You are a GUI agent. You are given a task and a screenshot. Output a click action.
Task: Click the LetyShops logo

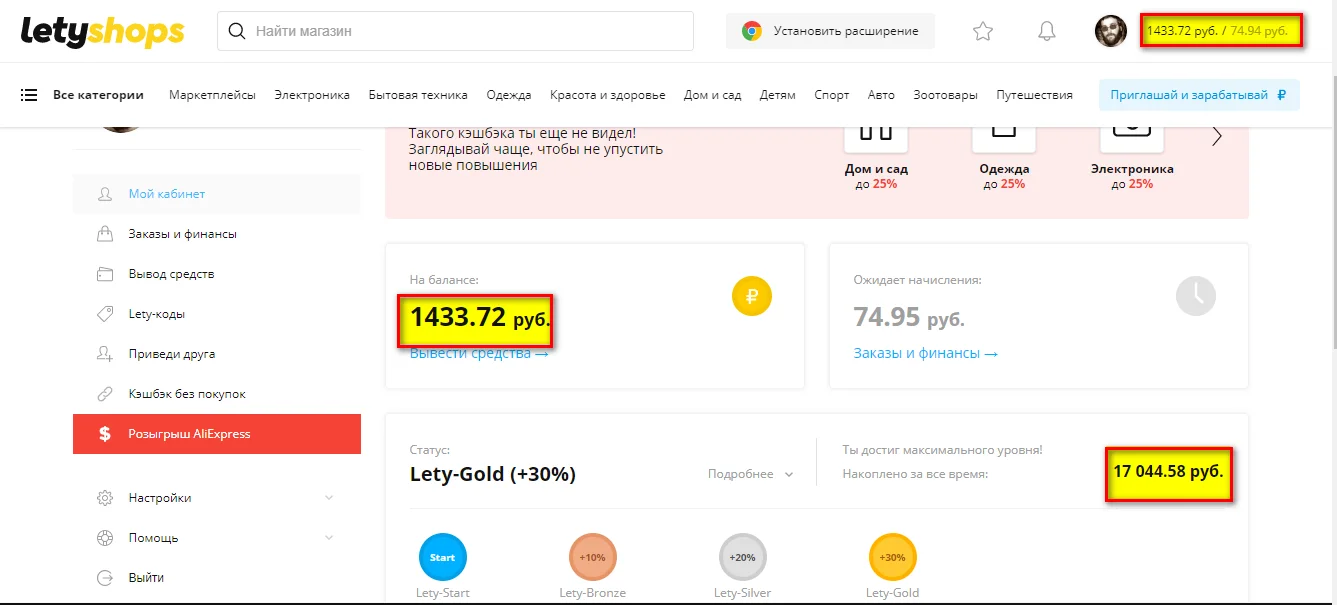tap(102, 31)
